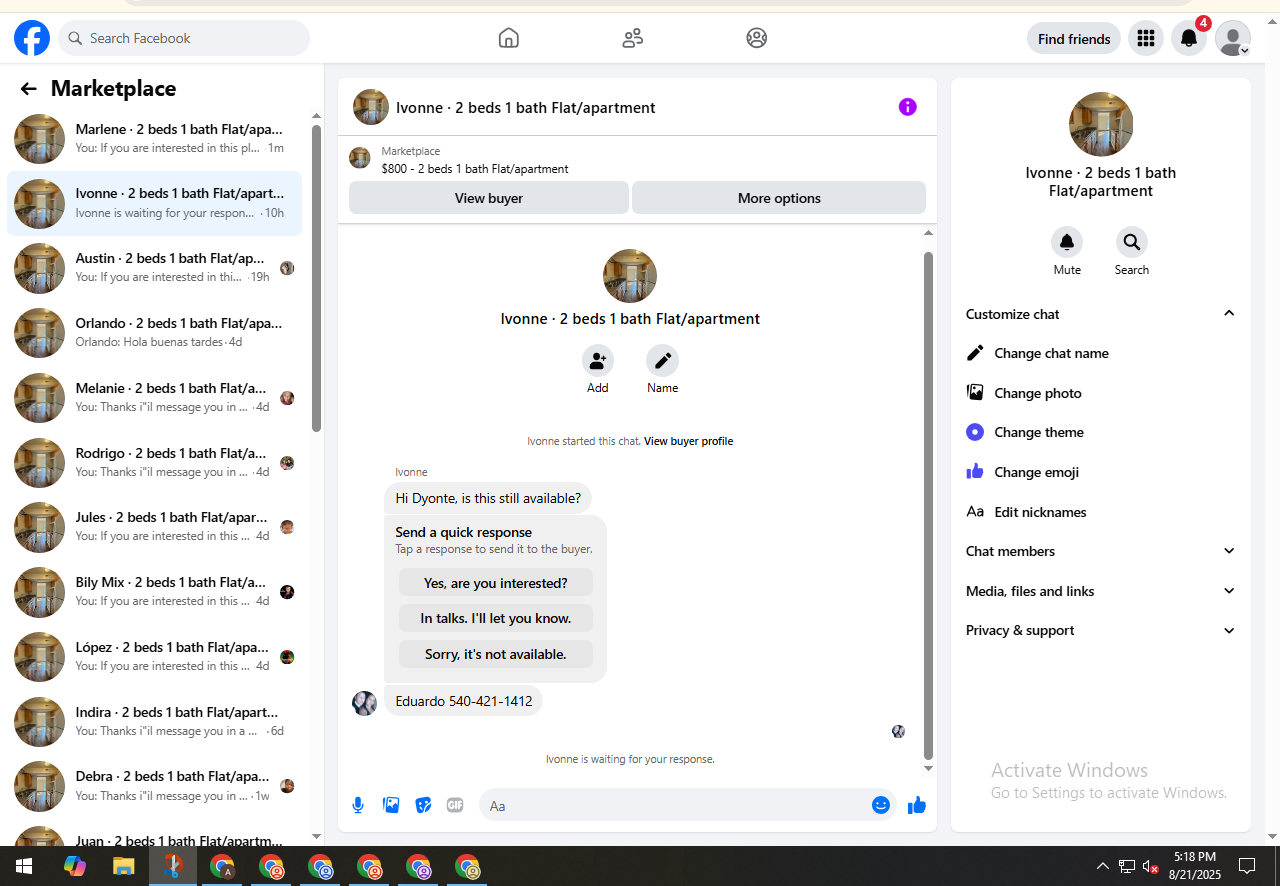Open the Home feed icon

pos(509,38)
